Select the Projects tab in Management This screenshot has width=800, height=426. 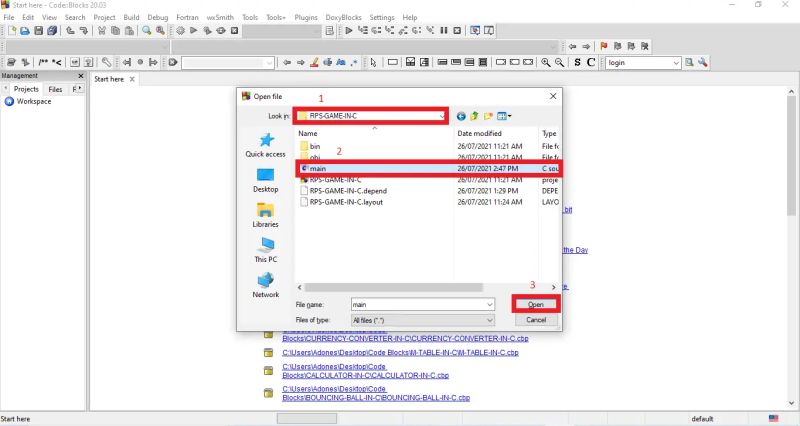(26, 89)
